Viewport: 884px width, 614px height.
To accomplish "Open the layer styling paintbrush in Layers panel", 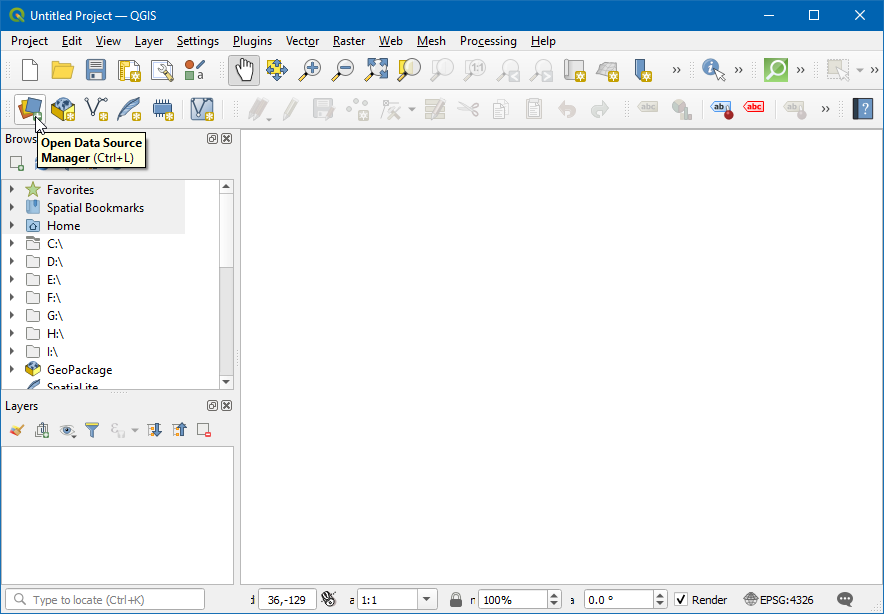I will click(16, 430).
